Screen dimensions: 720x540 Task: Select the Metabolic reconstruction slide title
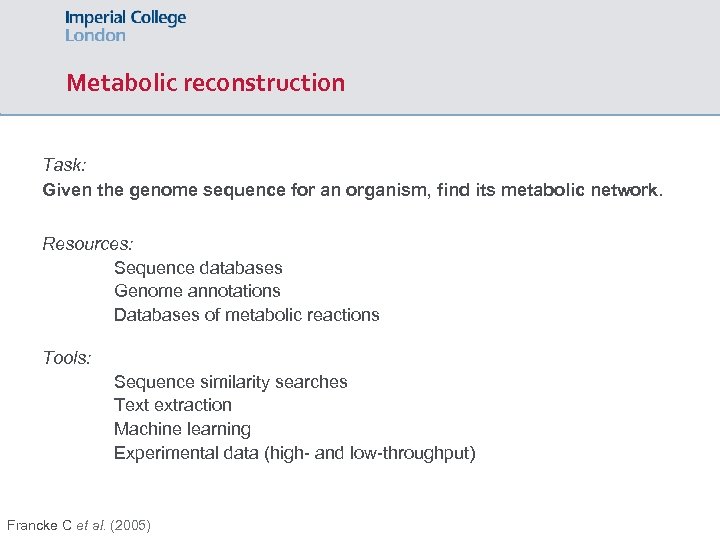pos(205,83)
